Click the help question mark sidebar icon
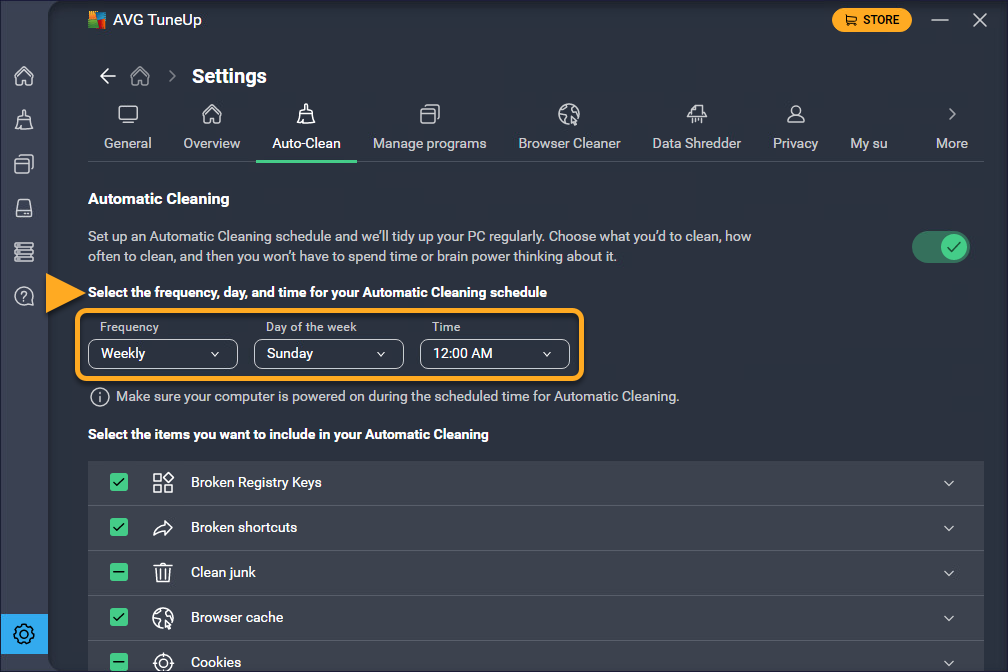The width and height of the screenshot is (1008, 672). tap(24, 296)
